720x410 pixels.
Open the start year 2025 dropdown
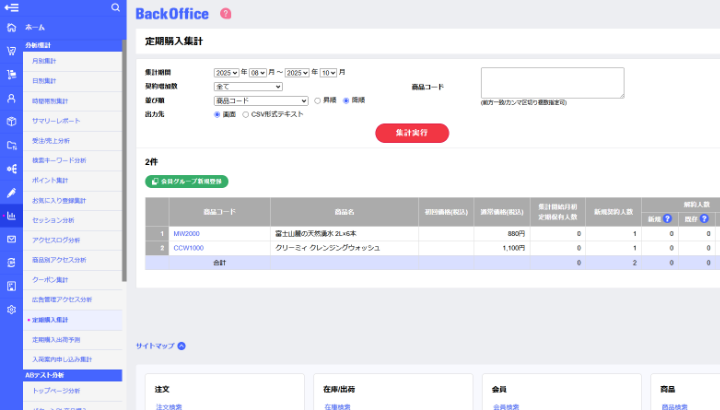[x=226, y=73]
